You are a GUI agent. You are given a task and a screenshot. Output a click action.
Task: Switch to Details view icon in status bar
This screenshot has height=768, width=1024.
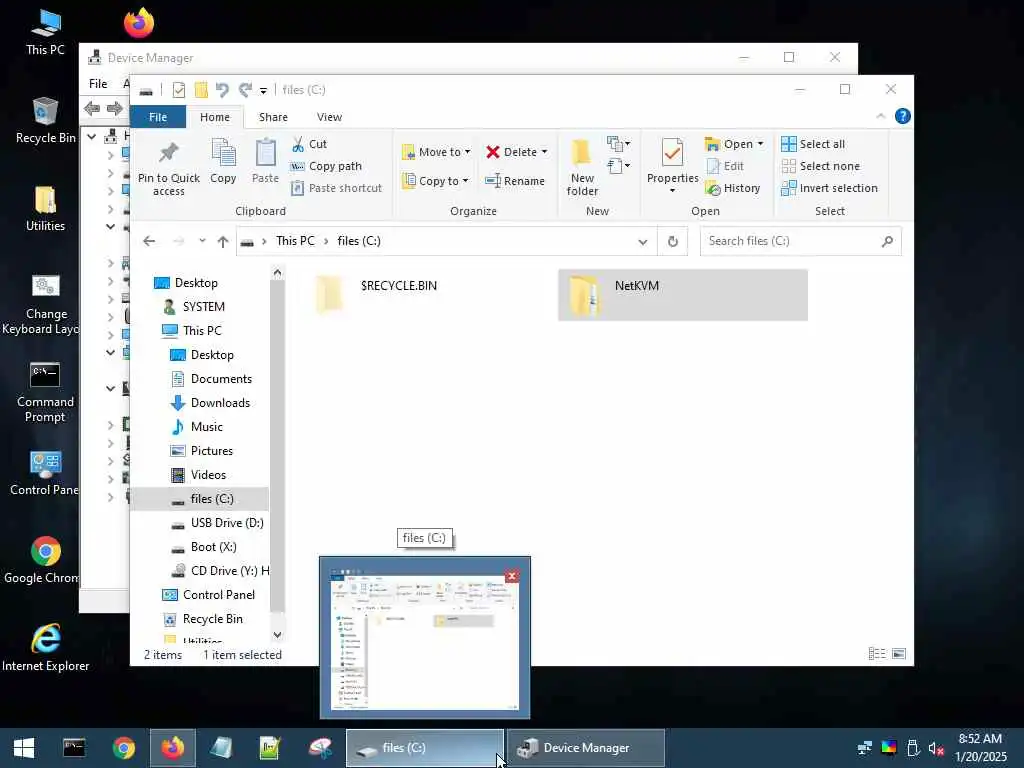[x=876, y=654]
